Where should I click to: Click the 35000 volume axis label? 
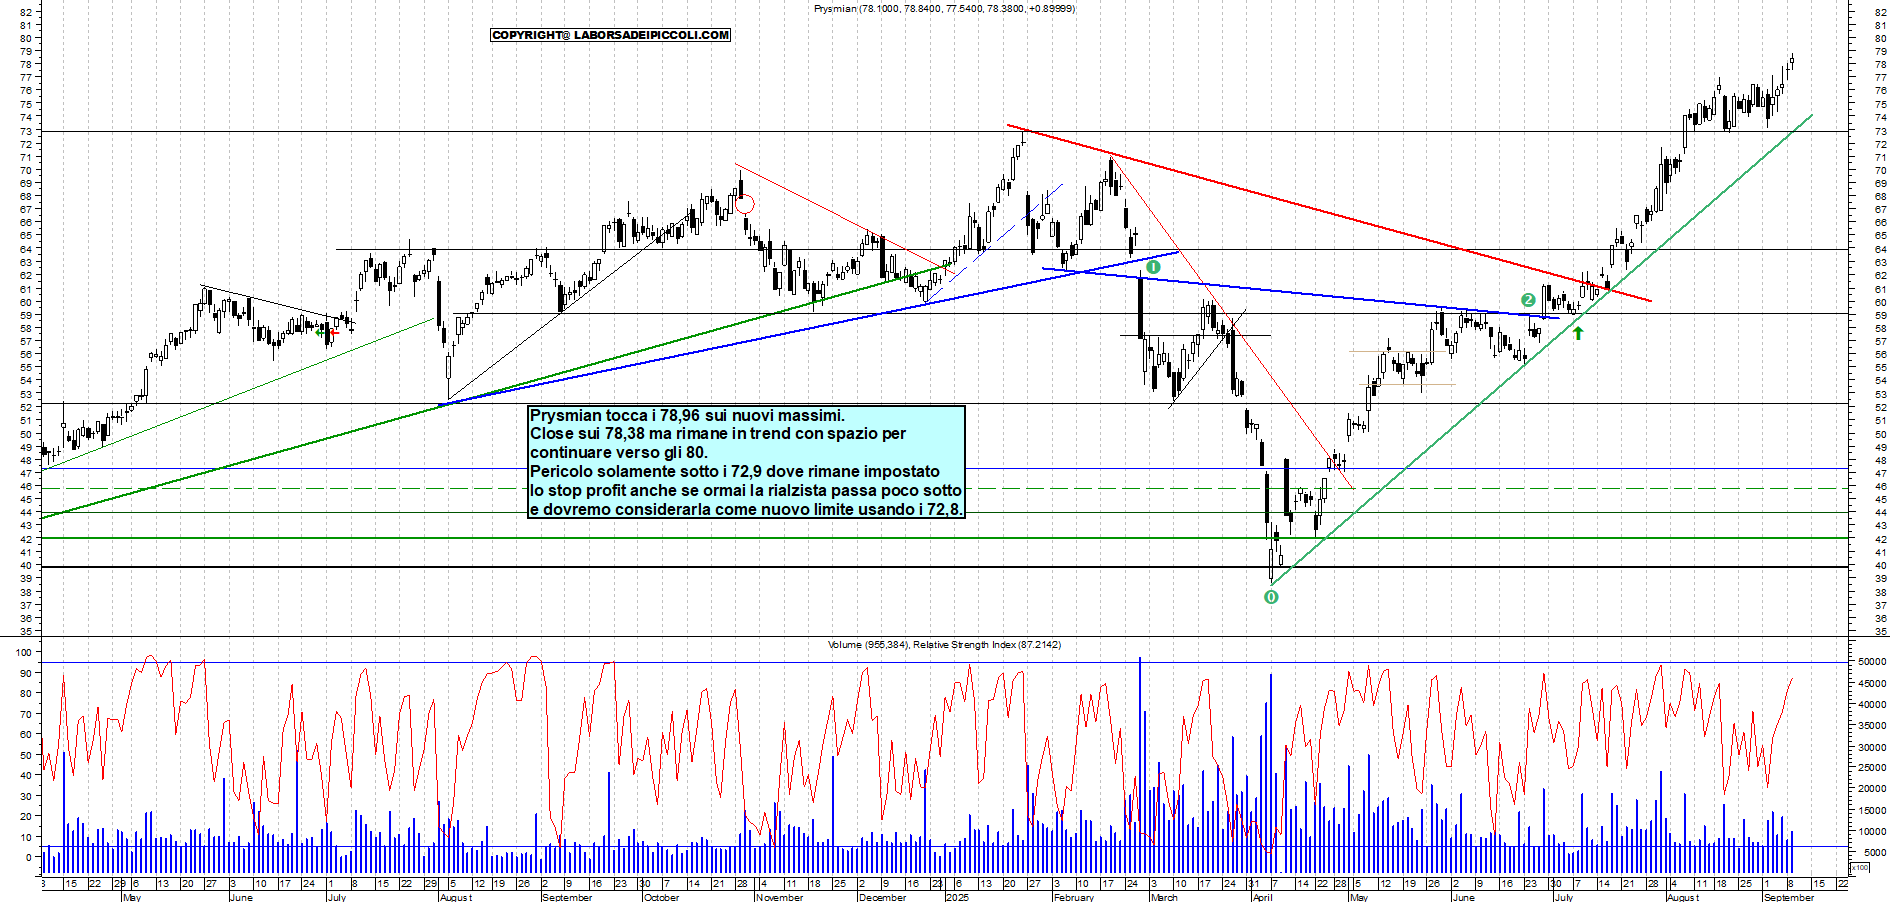click(1872, 726)
